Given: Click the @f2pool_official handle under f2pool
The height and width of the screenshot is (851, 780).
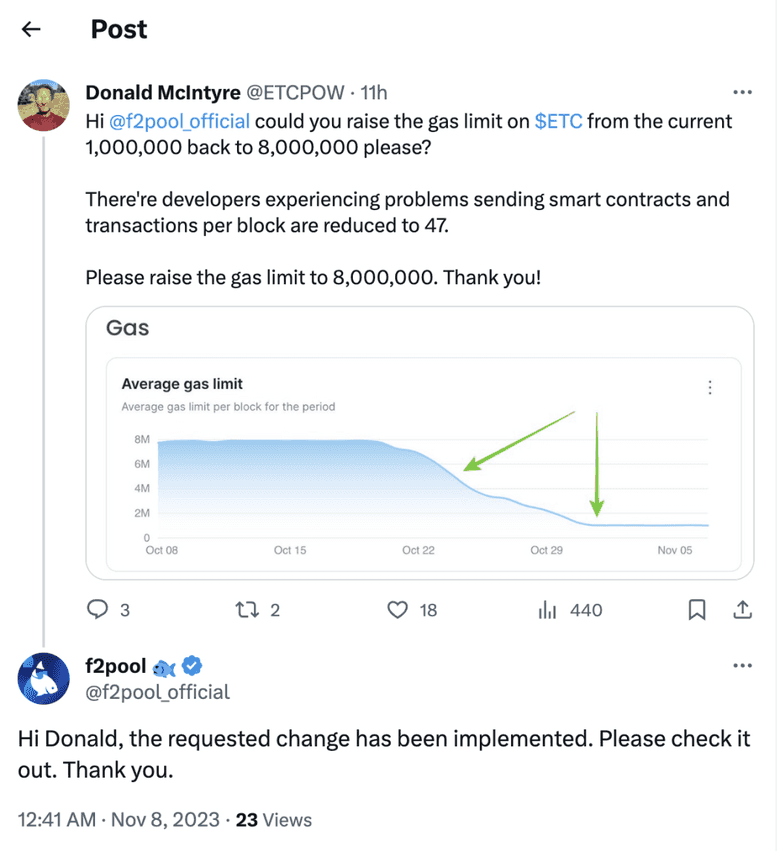Looking at the screenshot, I should click(x=158, y=691).
